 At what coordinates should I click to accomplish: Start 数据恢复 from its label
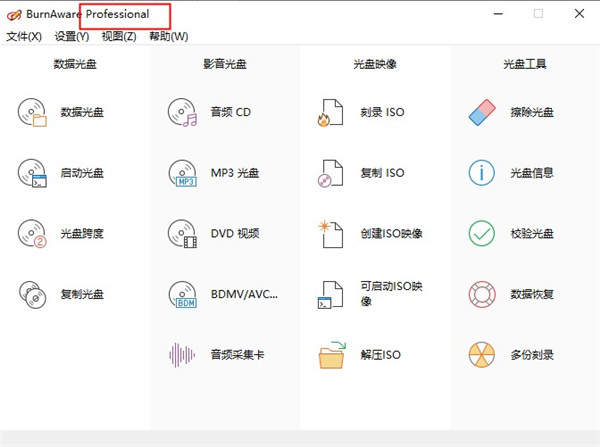tap(532, 294)
